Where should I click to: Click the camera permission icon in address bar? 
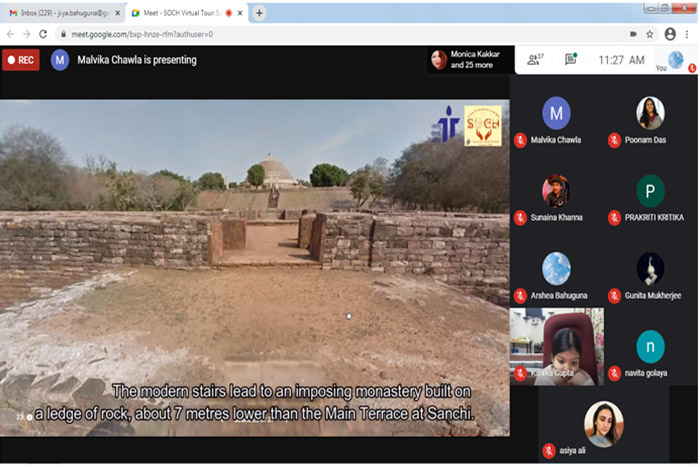pyautogui.click(x=633, y=34)
